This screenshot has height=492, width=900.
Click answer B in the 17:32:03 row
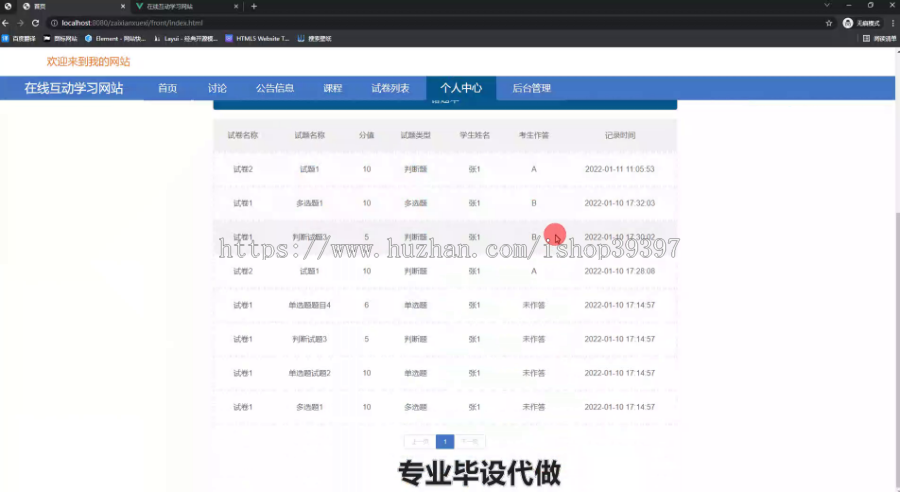pyautogui.click(x=534, y=203)
